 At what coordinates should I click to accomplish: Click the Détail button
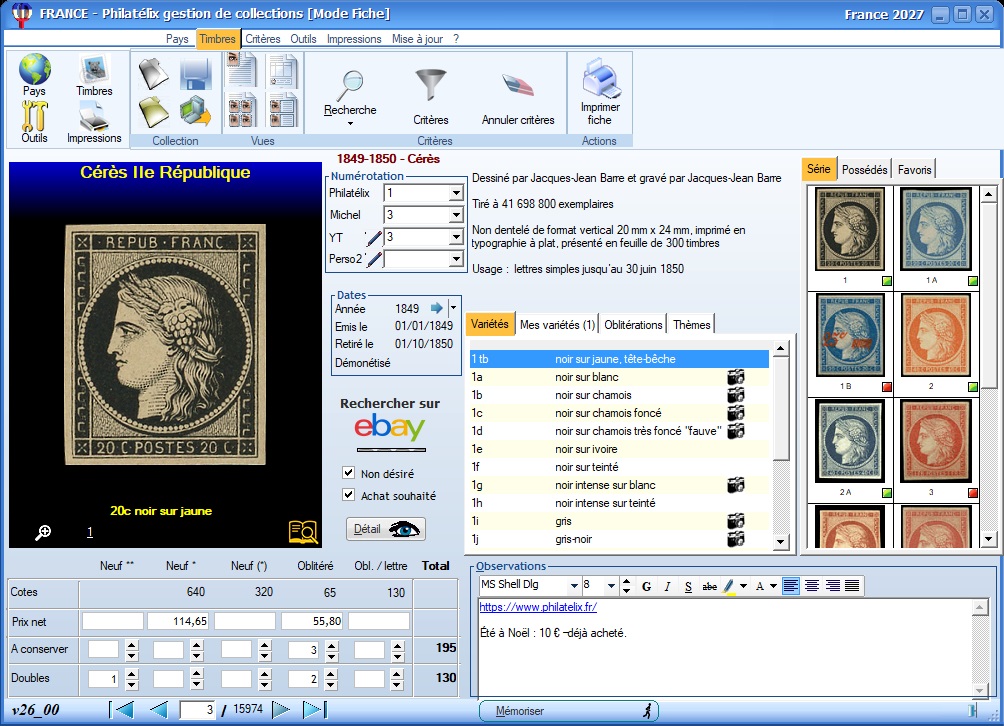pos(386,529)
